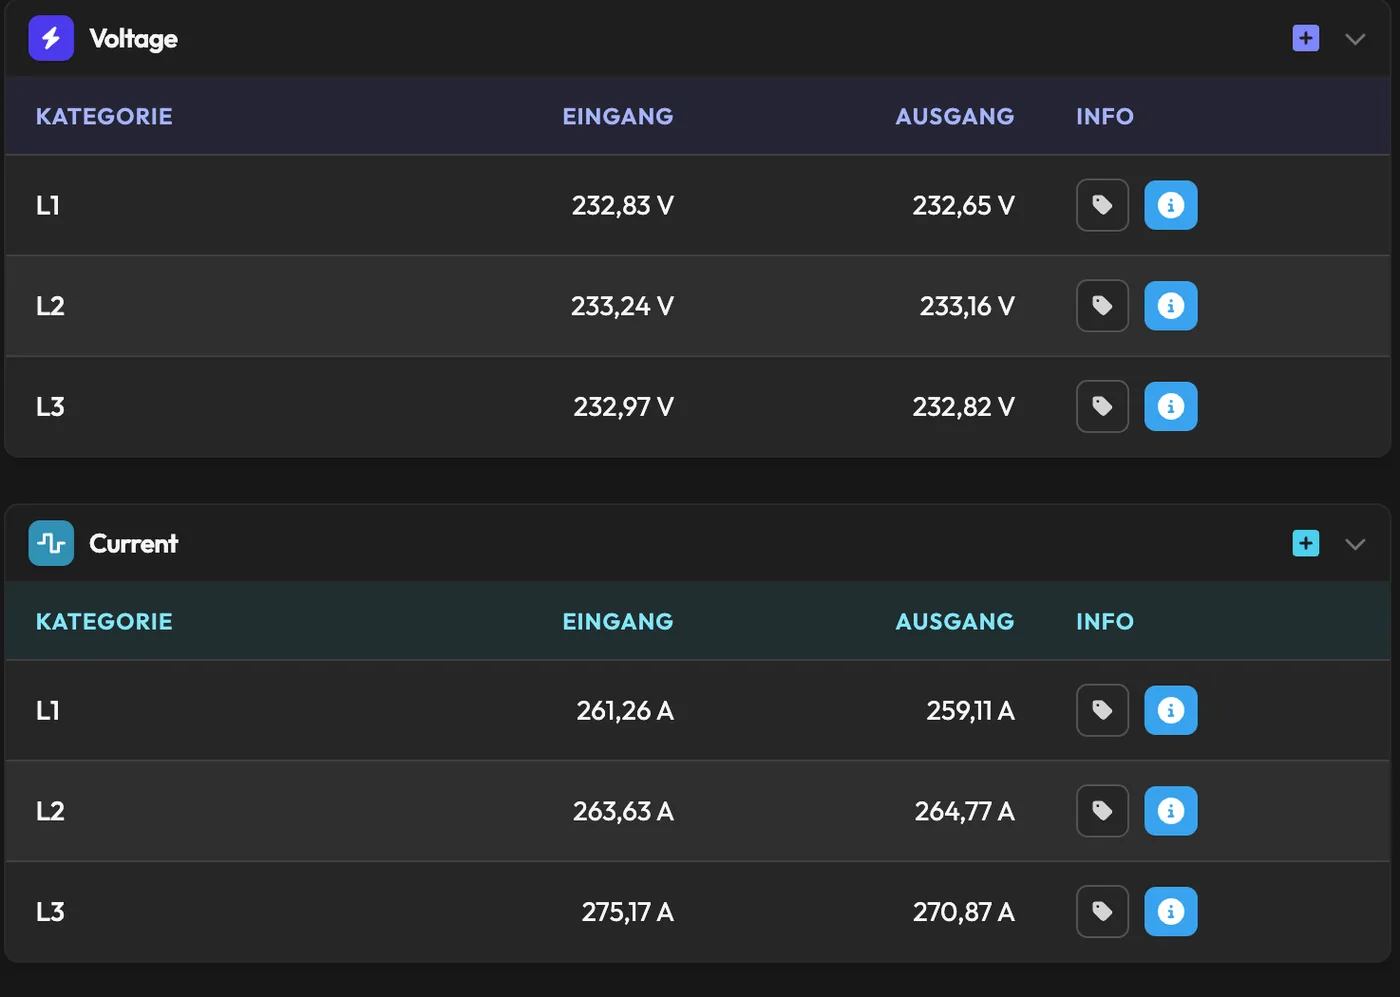Open tag for Current L3 row
This screenshot has height=997, width=1400.
1102,912
